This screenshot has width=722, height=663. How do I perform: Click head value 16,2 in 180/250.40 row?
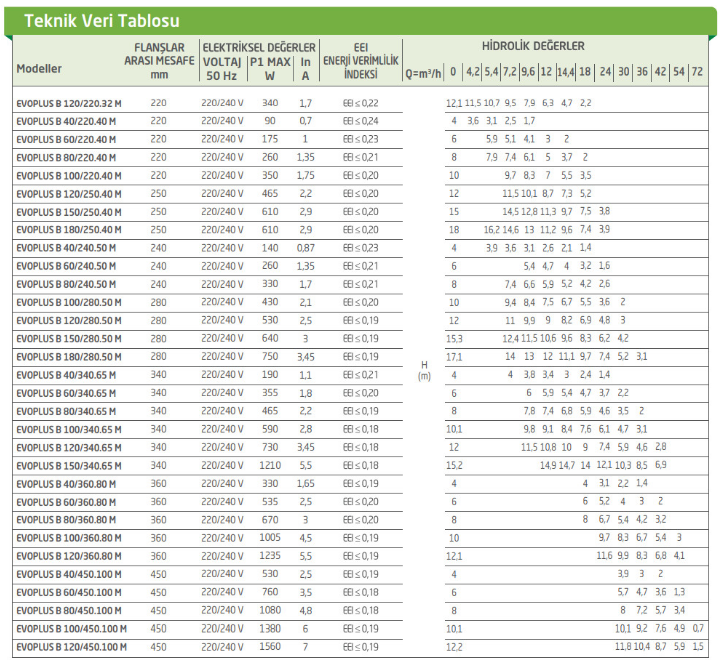[x=492, y=230]
